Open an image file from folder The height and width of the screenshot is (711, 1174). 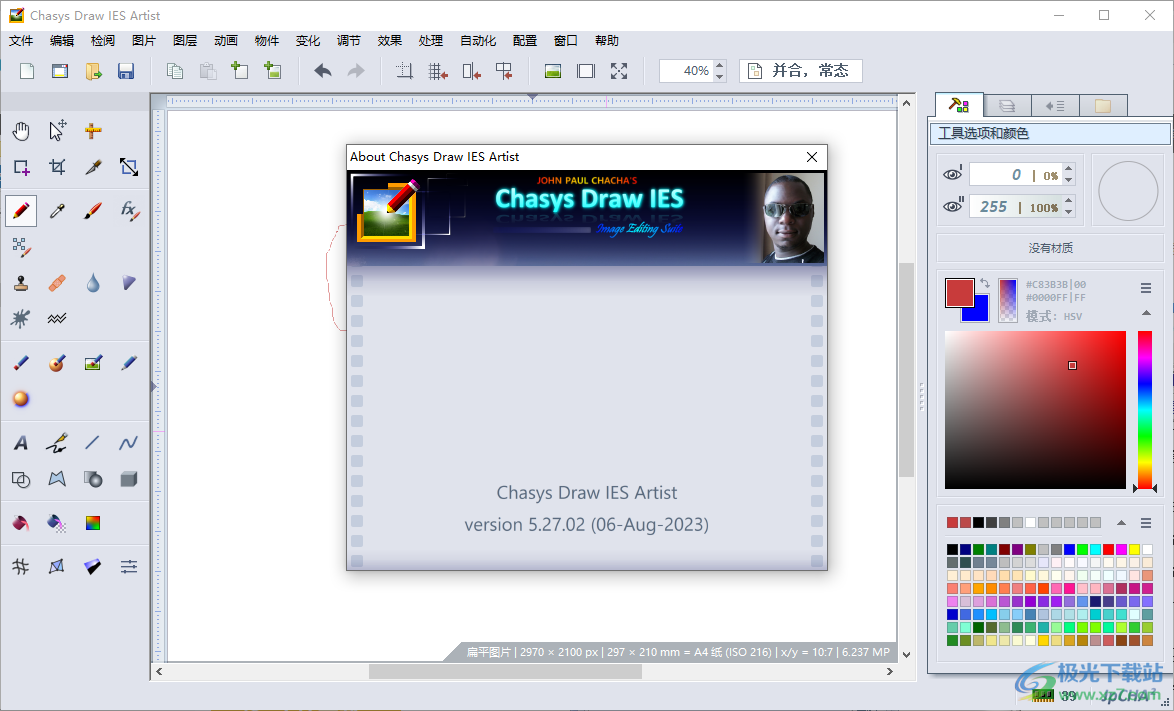click(93, 71)
